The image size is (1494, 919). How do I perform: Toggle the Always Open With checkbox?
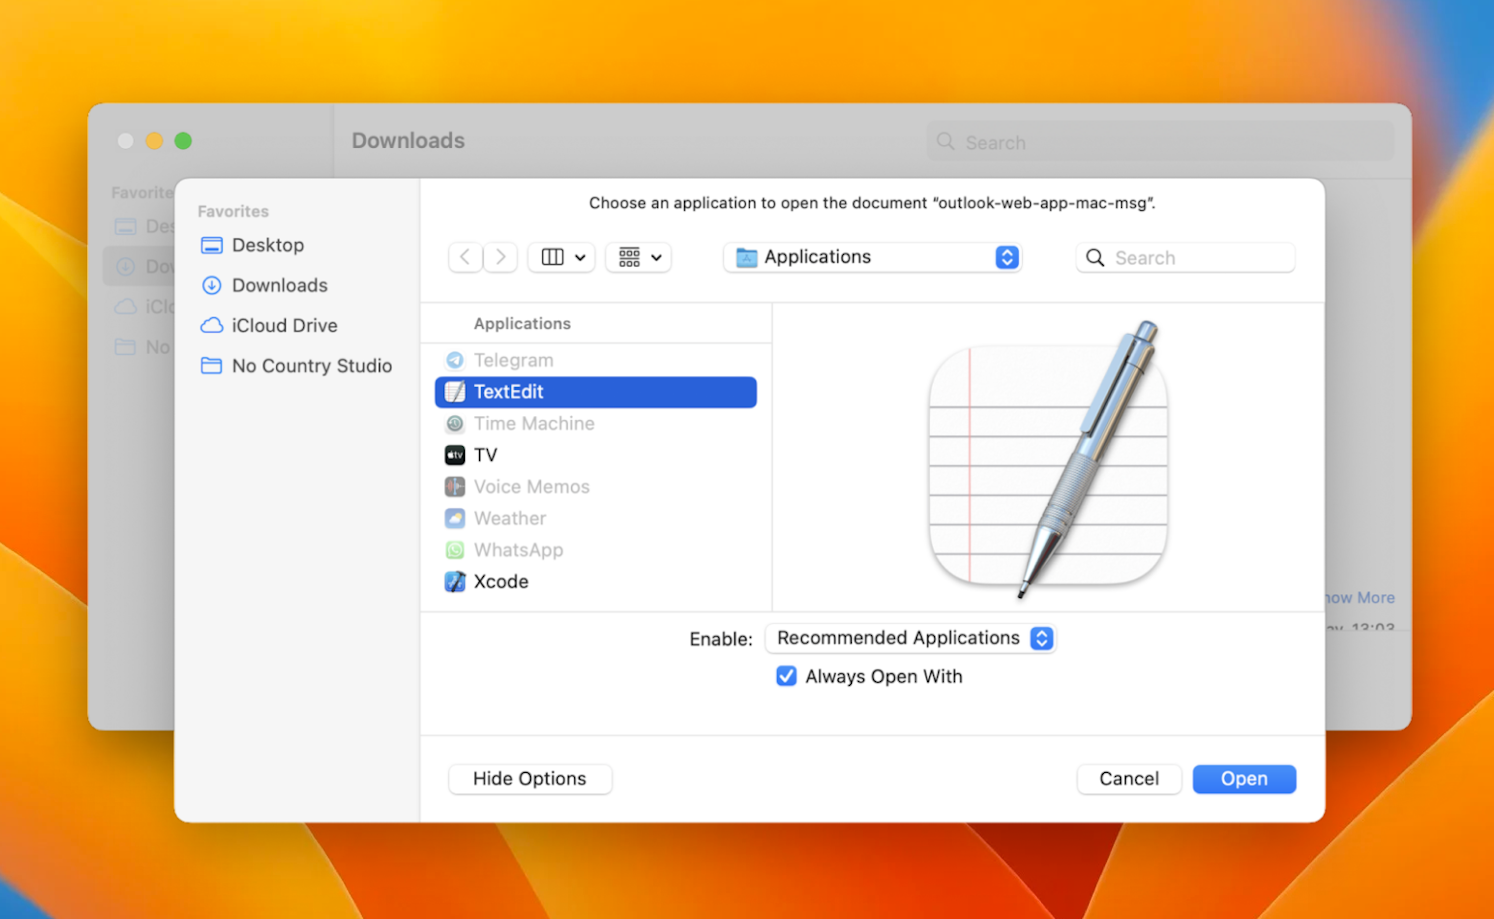pos(787,676)
